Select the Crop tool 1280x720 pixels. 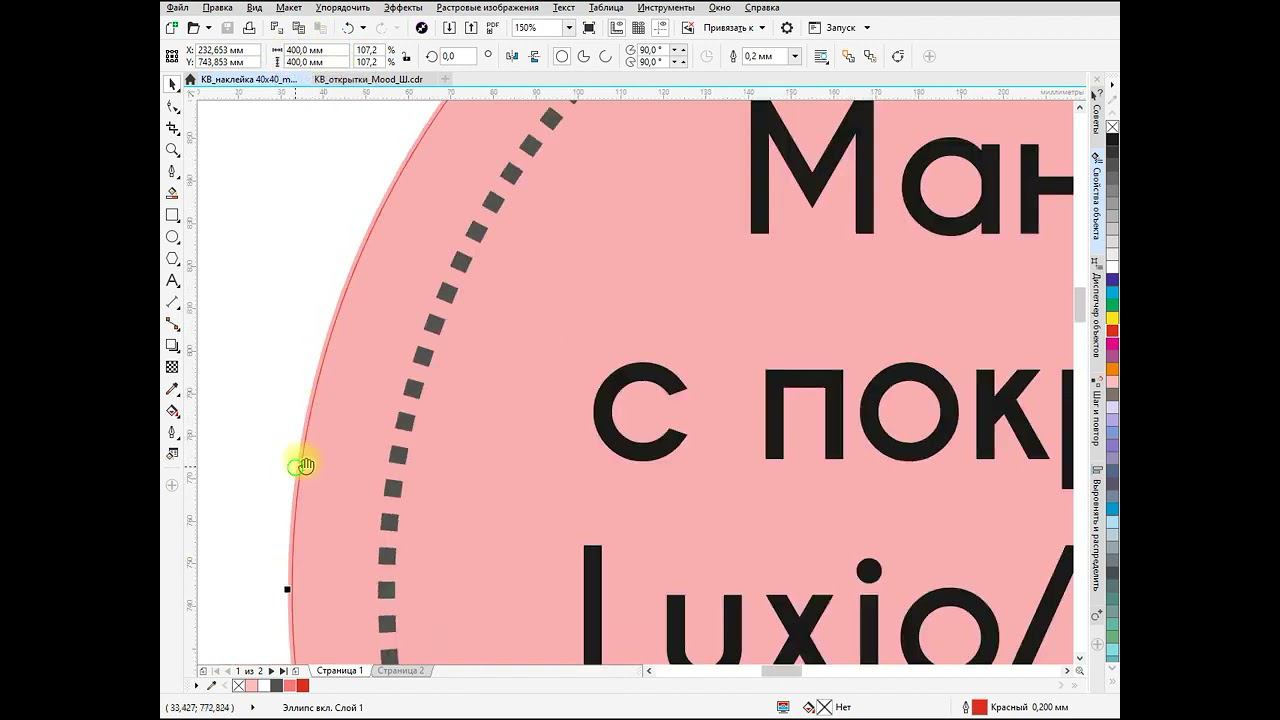click(x=172, y=129)
